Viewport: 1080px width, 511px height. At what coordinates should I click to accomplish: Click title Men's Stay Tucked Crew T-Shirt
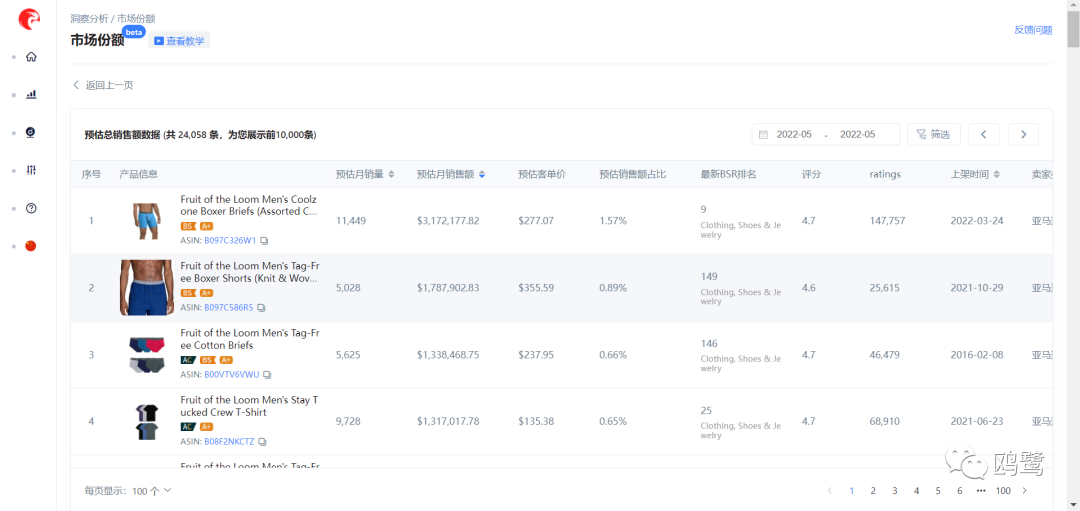coord(249,406)
